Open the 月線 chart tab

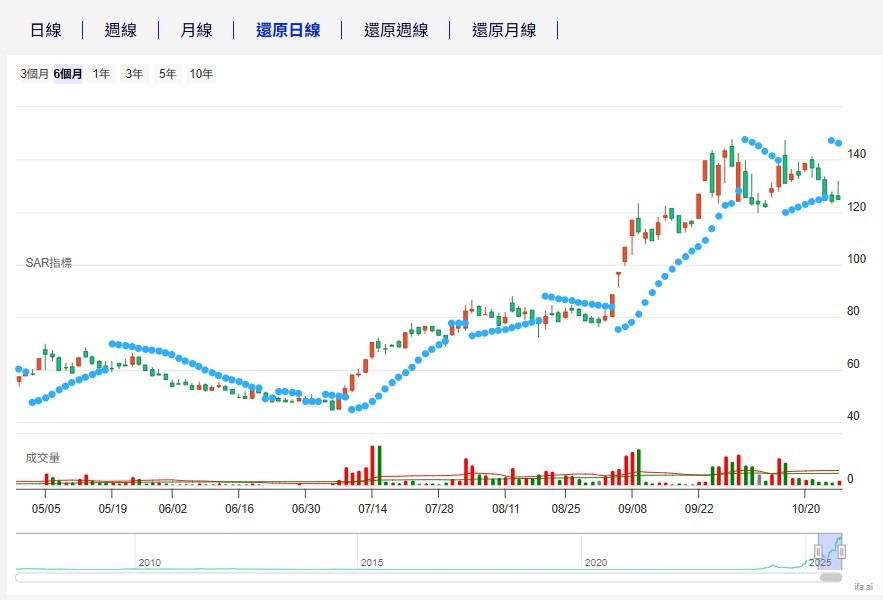pos(196,30)
